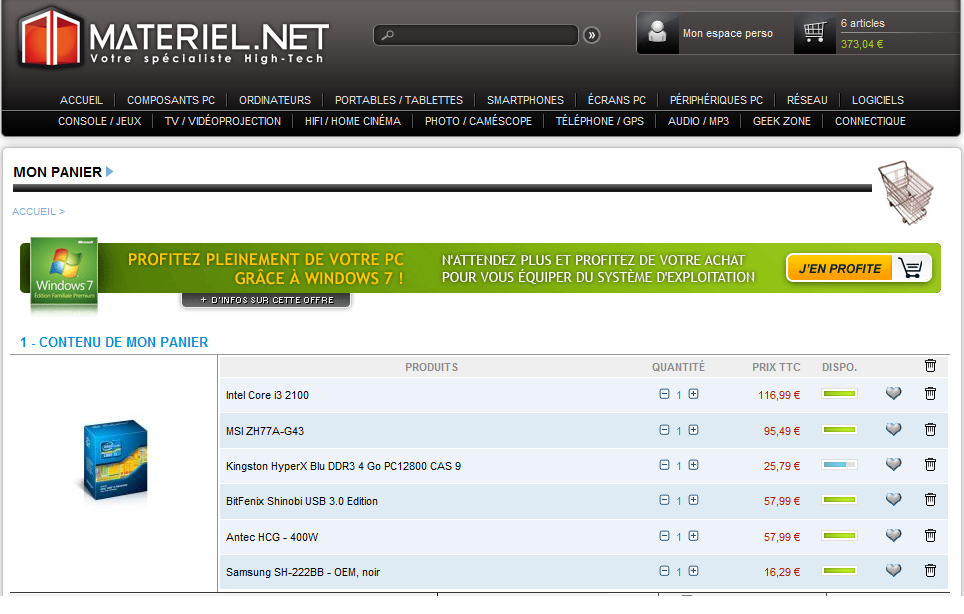Open shopping cart icon in header
Image resolution: width=964 pixels, height=614 pixels.
[x=815, y=33]
